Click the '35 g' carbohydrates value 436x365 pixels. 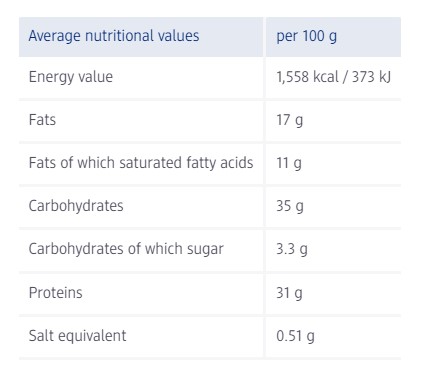coord(290,206)
